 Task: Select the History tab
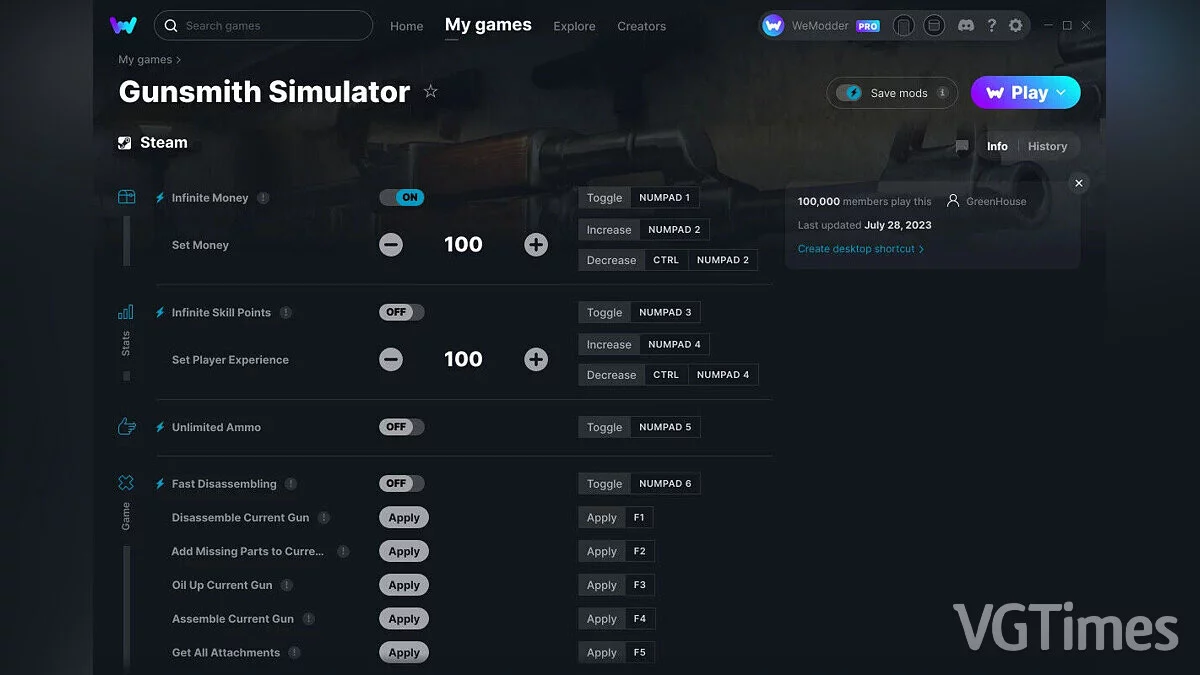click(1047, 146)
